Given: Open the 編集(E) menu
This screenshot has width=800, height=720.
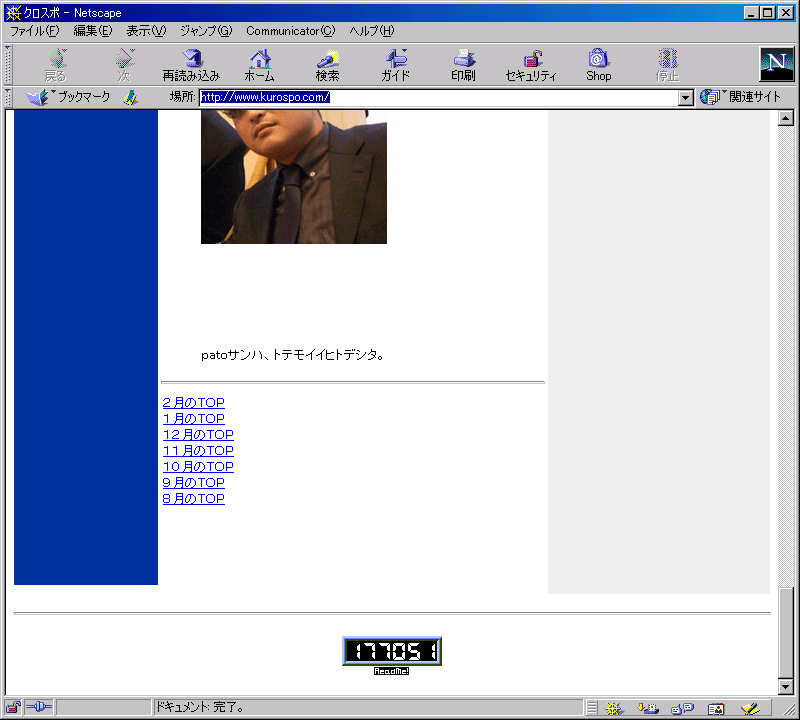Looking at the screenshot, I should (93, 31).
